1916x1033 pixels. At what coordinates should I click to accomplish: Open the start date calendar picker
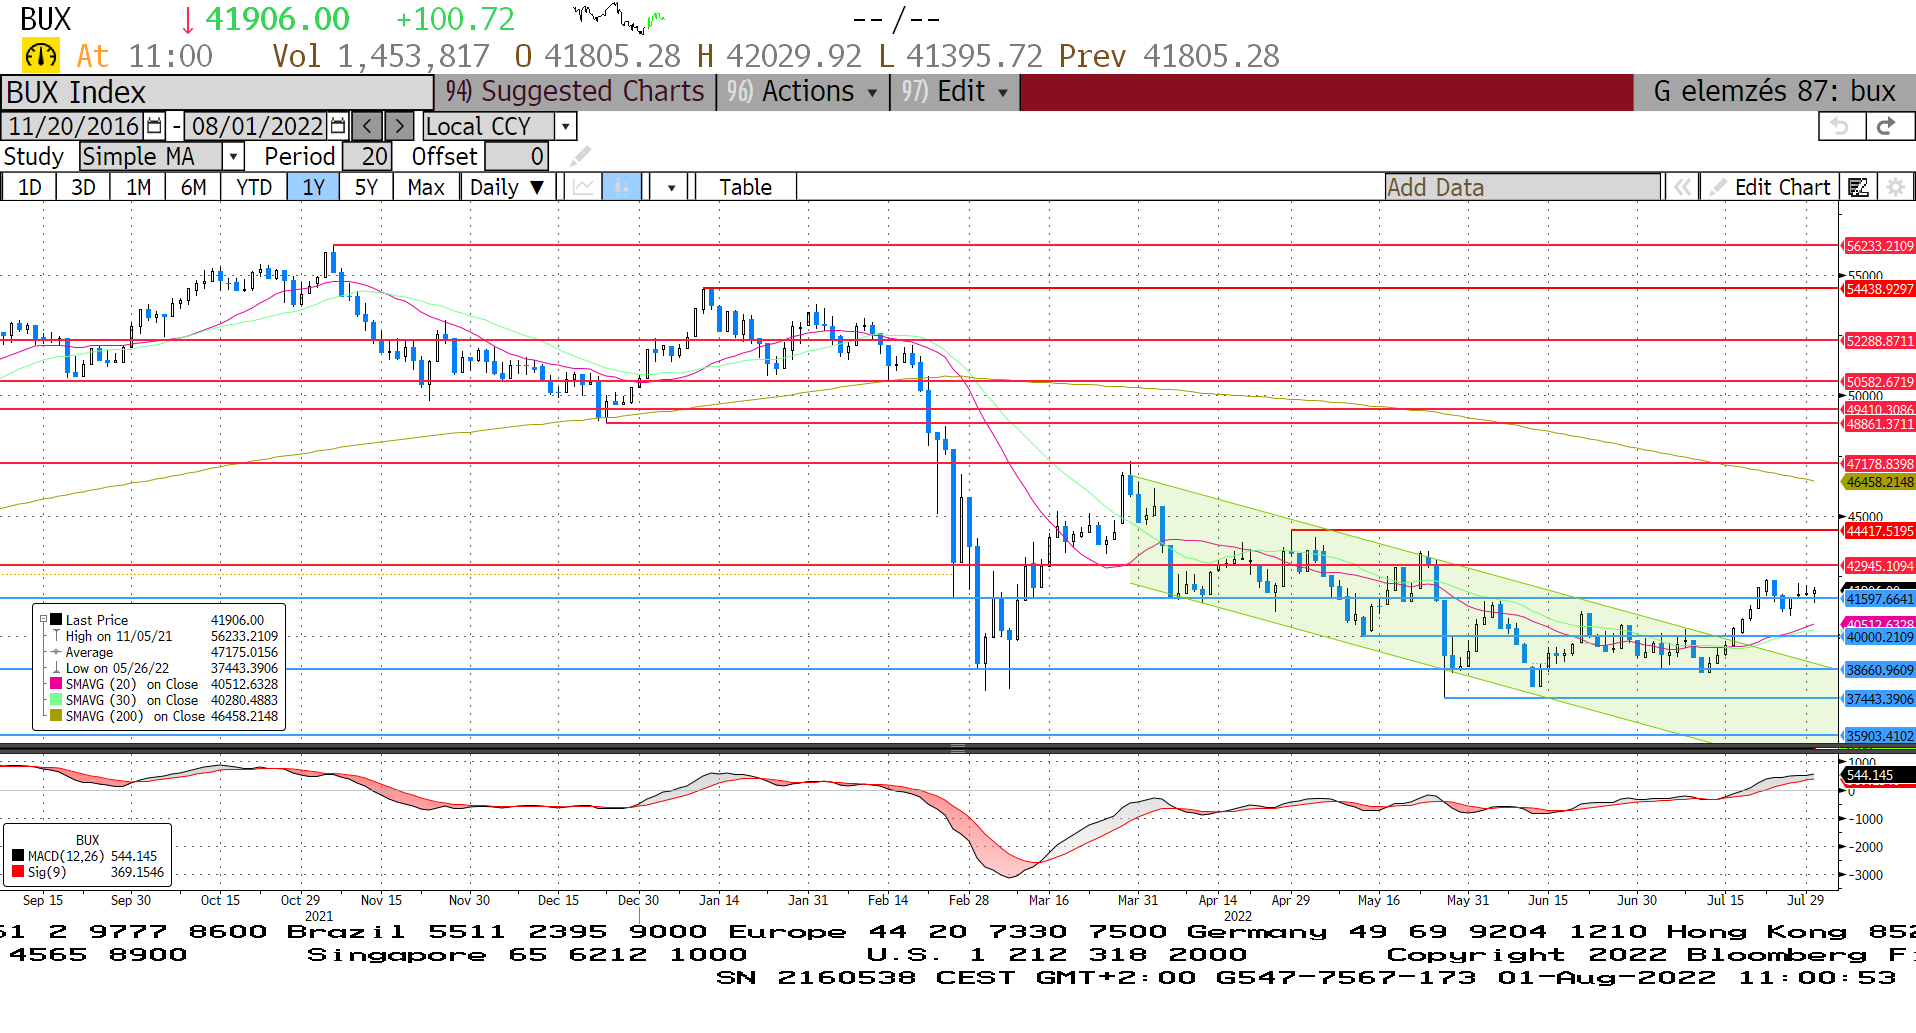pyautogui.click(x=154, y=126)
